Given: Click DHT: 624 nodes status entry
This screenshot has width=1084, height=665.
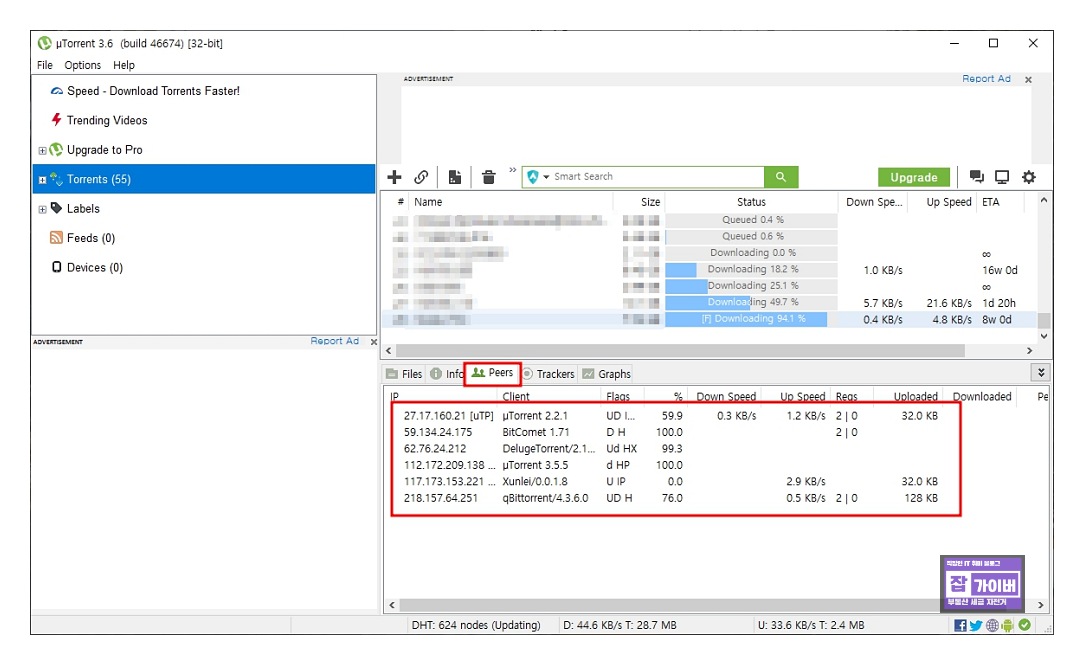Looking at the screenshot, I should coord(476,626).
